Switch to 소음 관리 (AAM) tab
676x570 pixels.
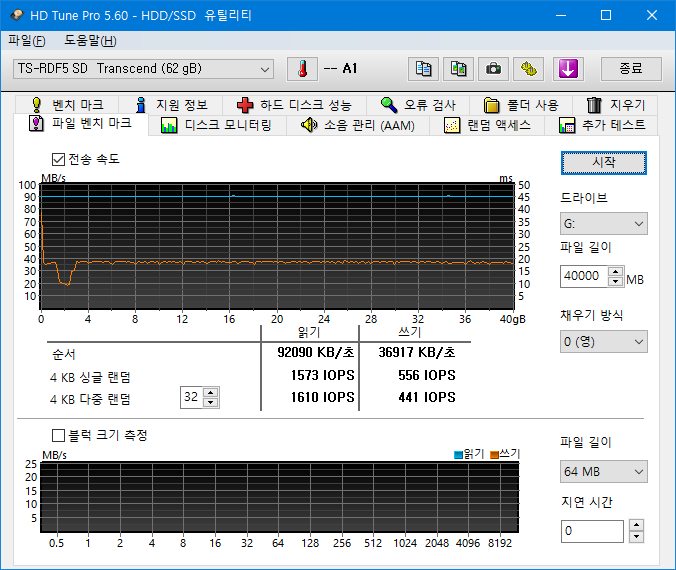[x=358, y=125]
